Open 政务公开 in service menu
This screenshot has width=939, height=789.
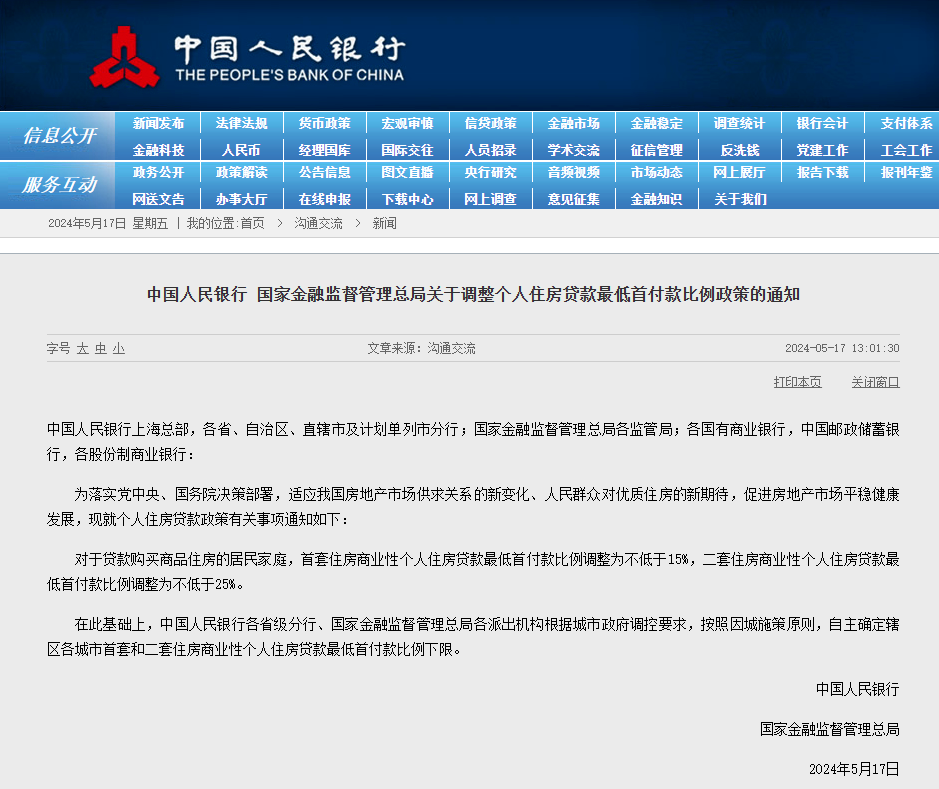point(158,172)
